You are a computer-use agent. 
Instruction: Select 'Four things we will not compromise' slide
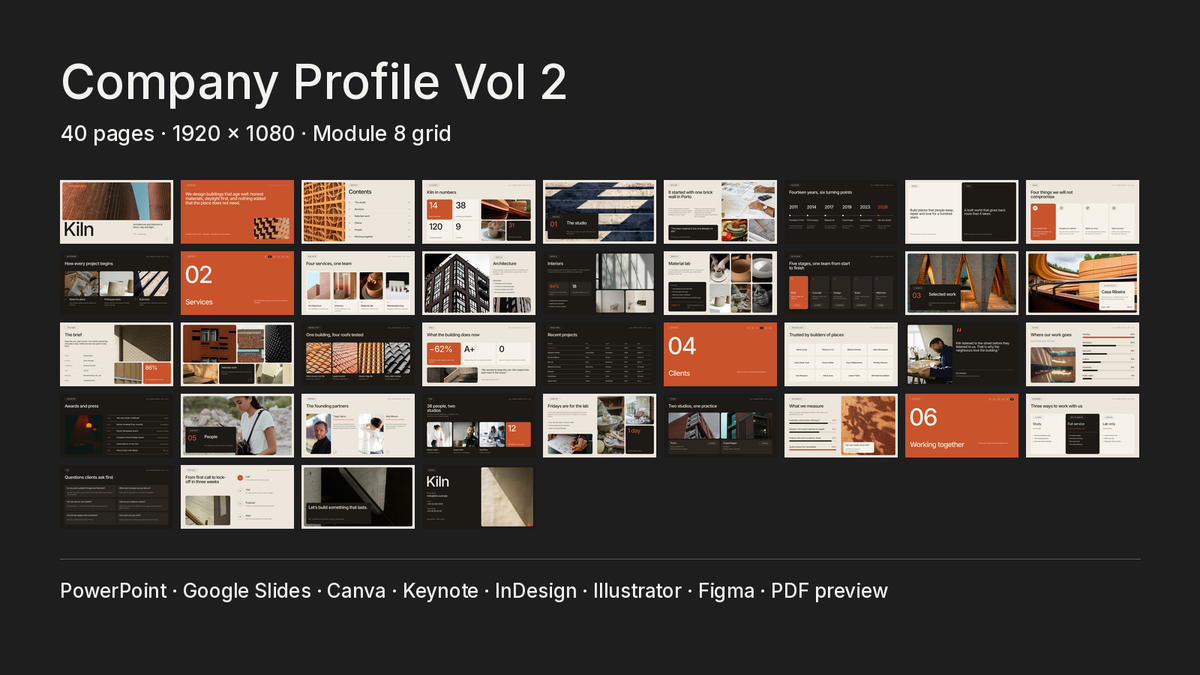click(x=1082, y=211)
